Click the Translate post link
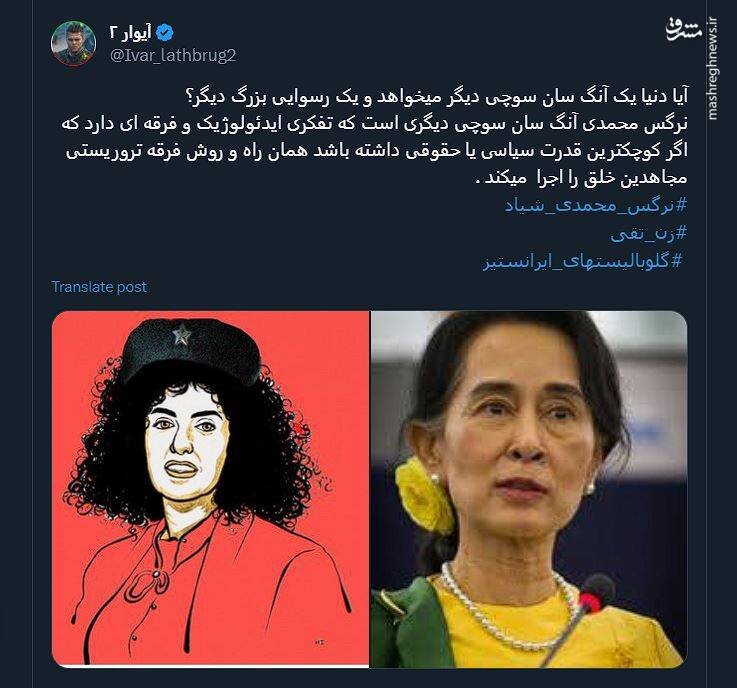This screenshot has height=688, width=737. click(x=99, y=287)
